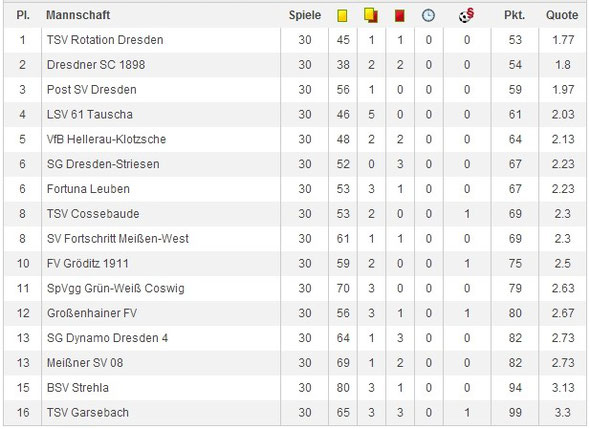Select SG Dynamo Dresden 4 row
Screen dimensions: 590x429
click(295, 338)
